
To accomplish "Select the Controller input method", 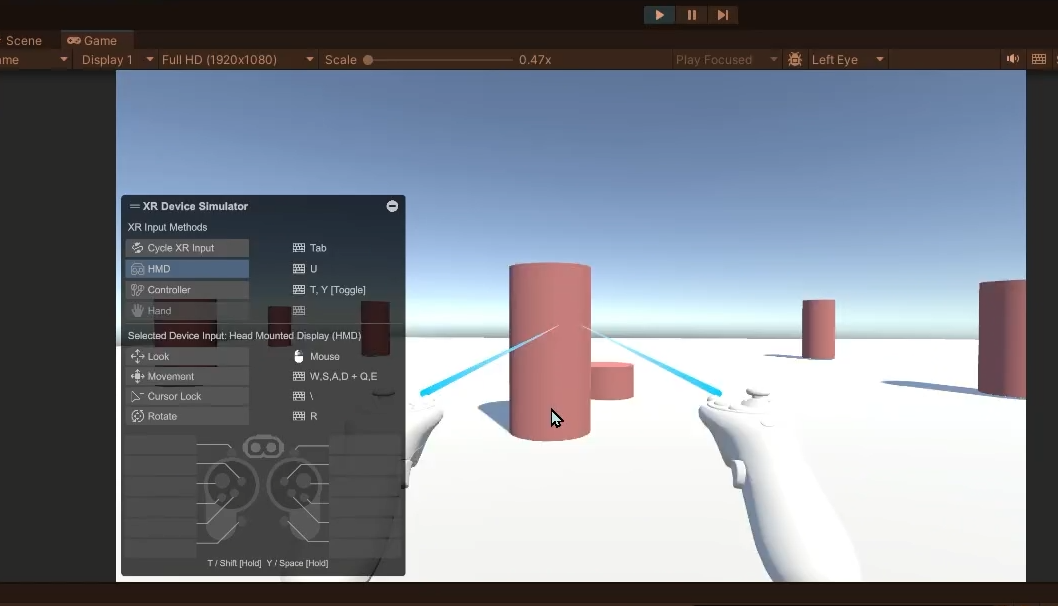I will click(x=187, y=290).
